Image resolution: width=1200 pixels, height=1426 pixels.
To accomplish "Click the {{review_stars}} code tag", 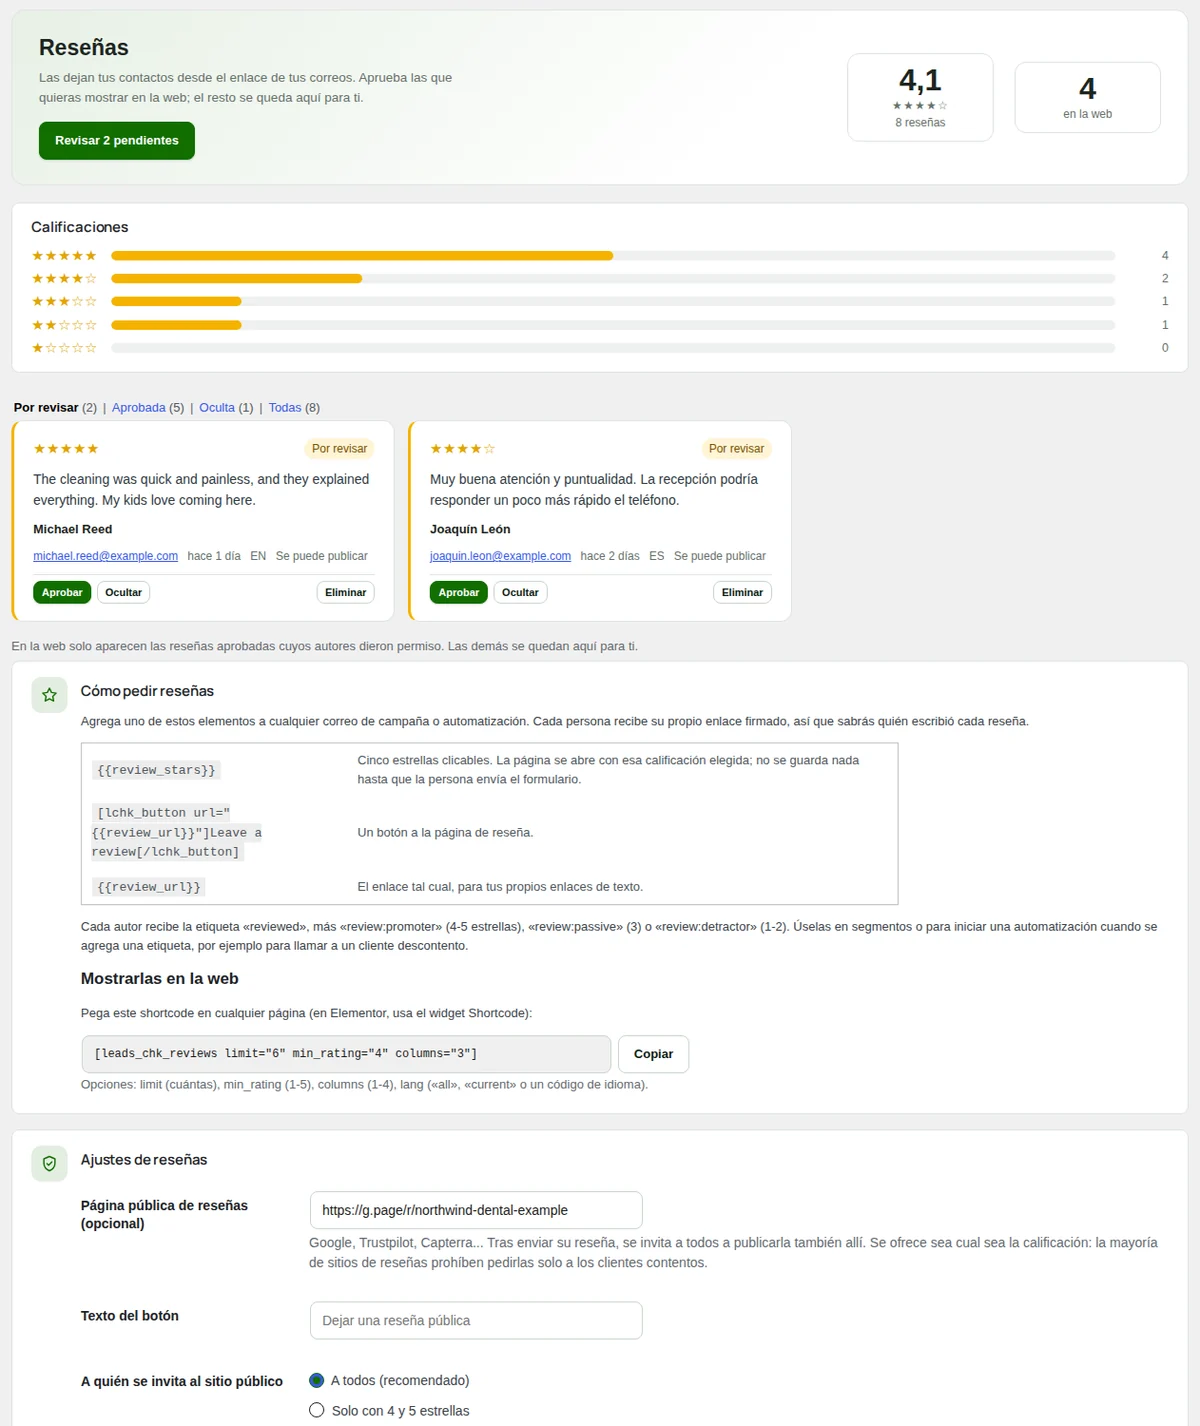I will pos(156,770).
